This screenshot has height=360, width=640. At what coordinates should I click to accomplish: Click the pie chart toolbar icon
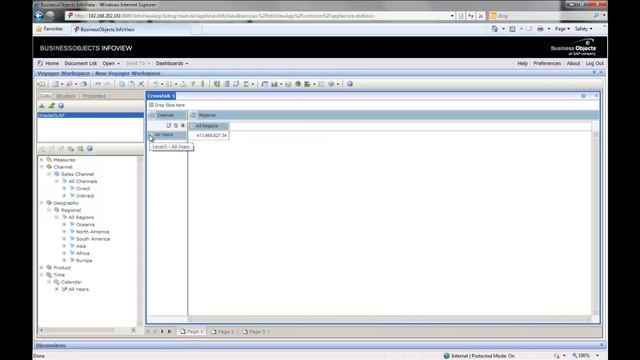coord(298,84)
